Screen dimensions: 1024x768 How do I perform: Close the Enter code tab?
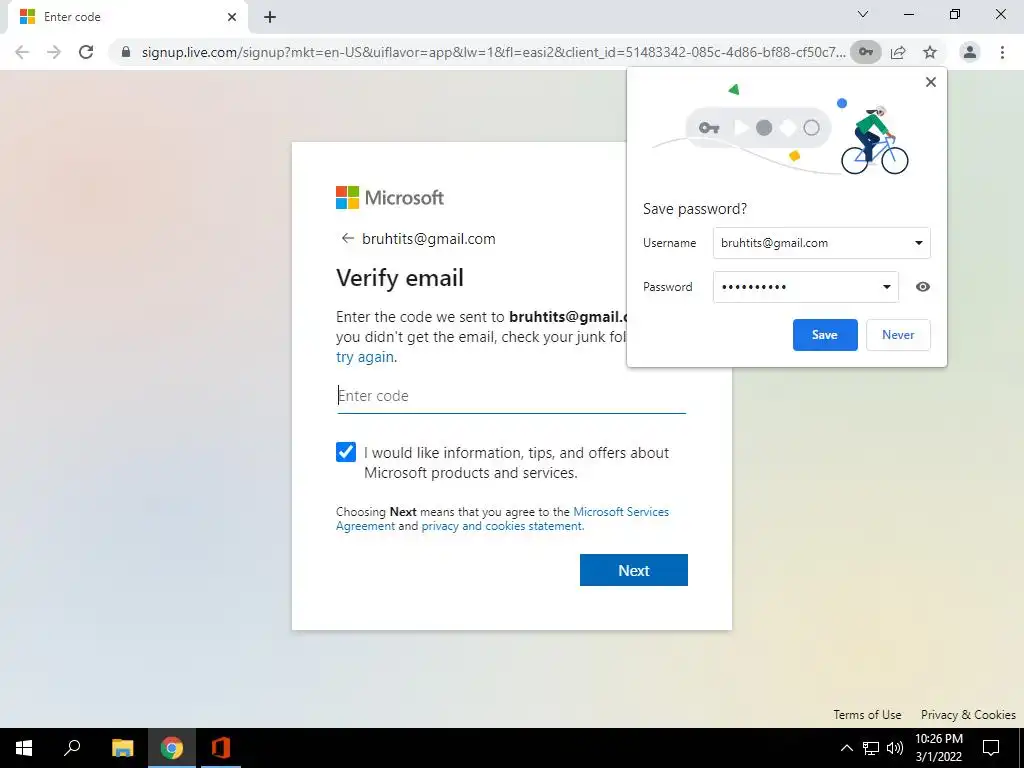point(232,17)
